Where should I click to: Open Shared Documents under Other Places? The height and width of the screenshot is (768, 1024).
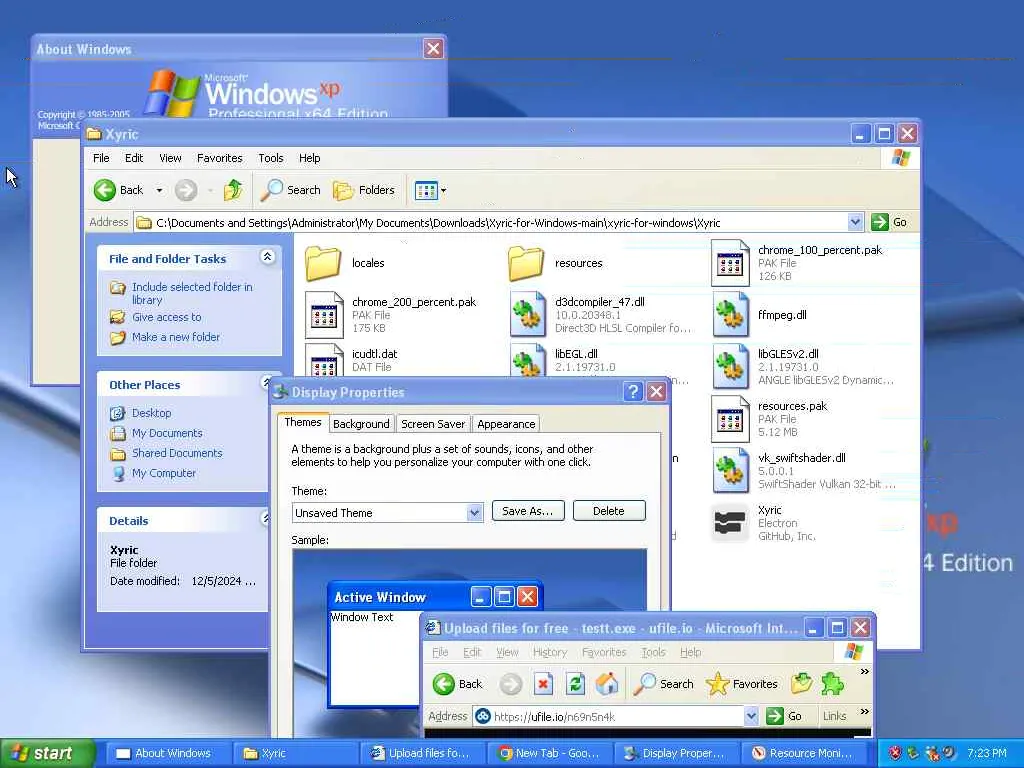point(177,453)
